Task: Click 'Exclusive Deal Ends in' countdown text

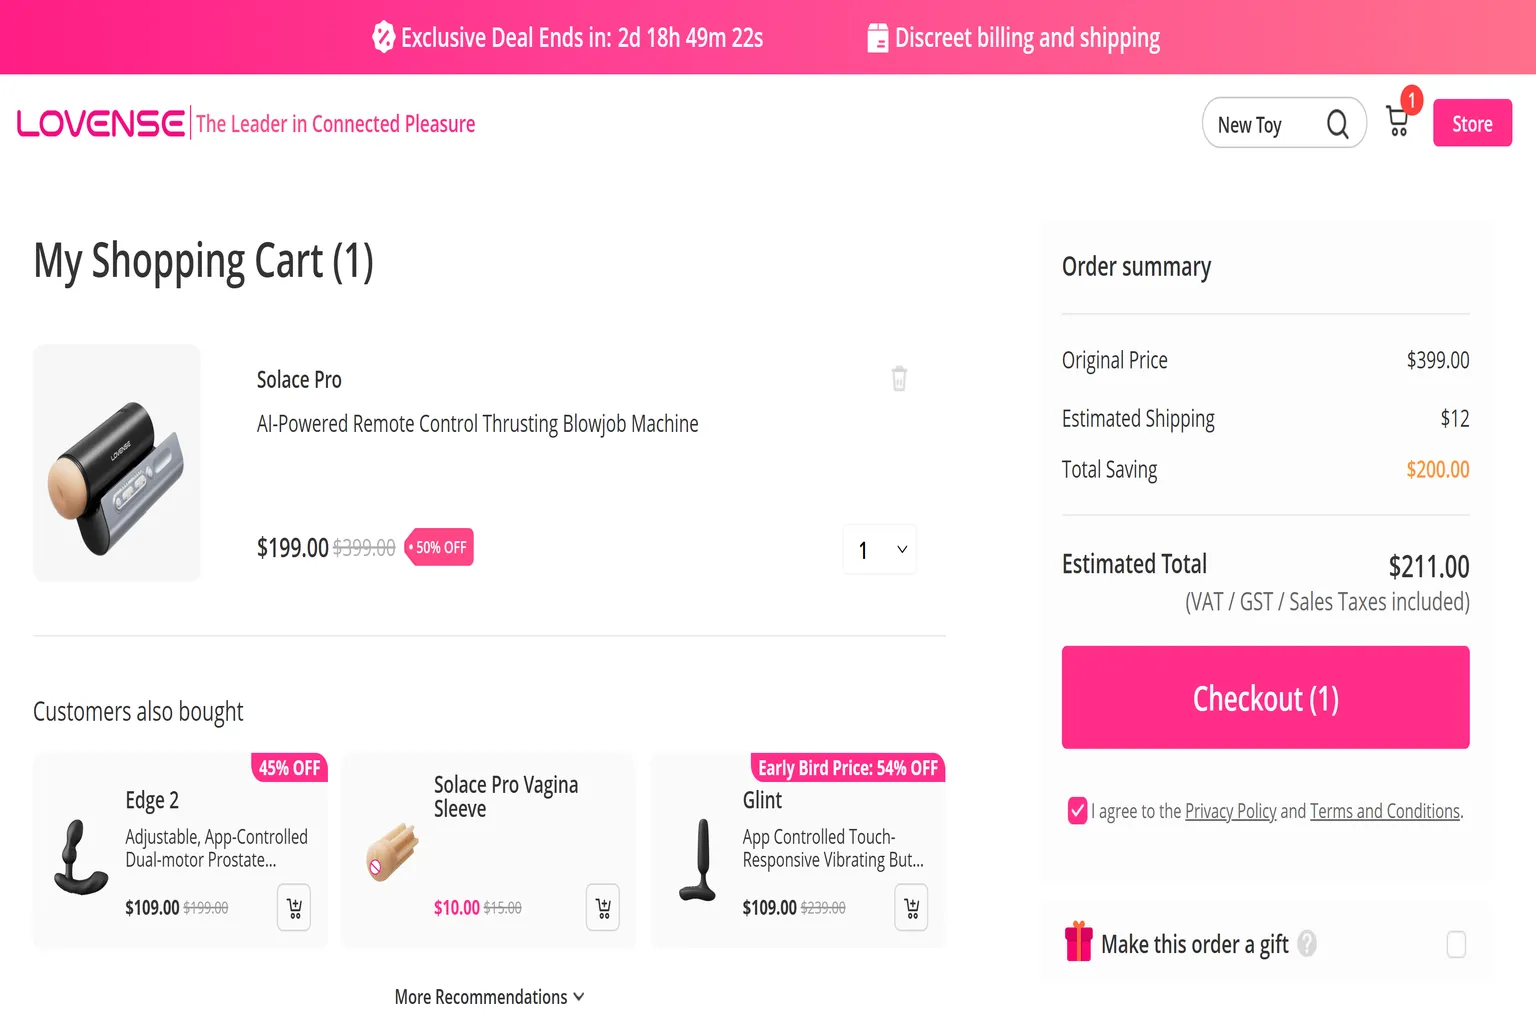Action: click(x=582, y=38)
